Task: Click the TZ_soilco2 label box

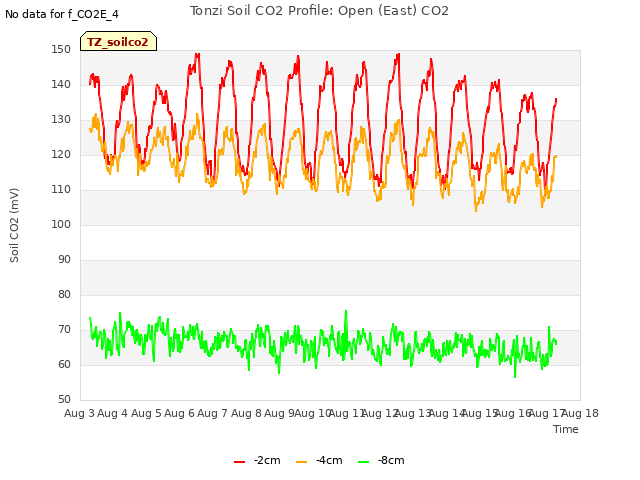Action: click(x=118, y=41)
